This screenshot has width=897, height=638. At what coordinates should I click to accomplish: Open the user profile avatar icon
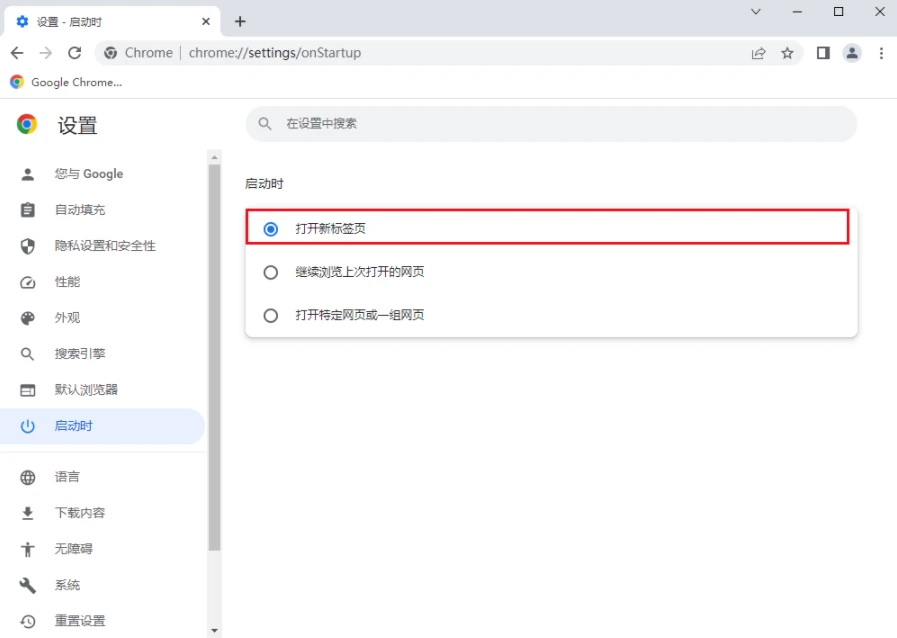[852, 53]
